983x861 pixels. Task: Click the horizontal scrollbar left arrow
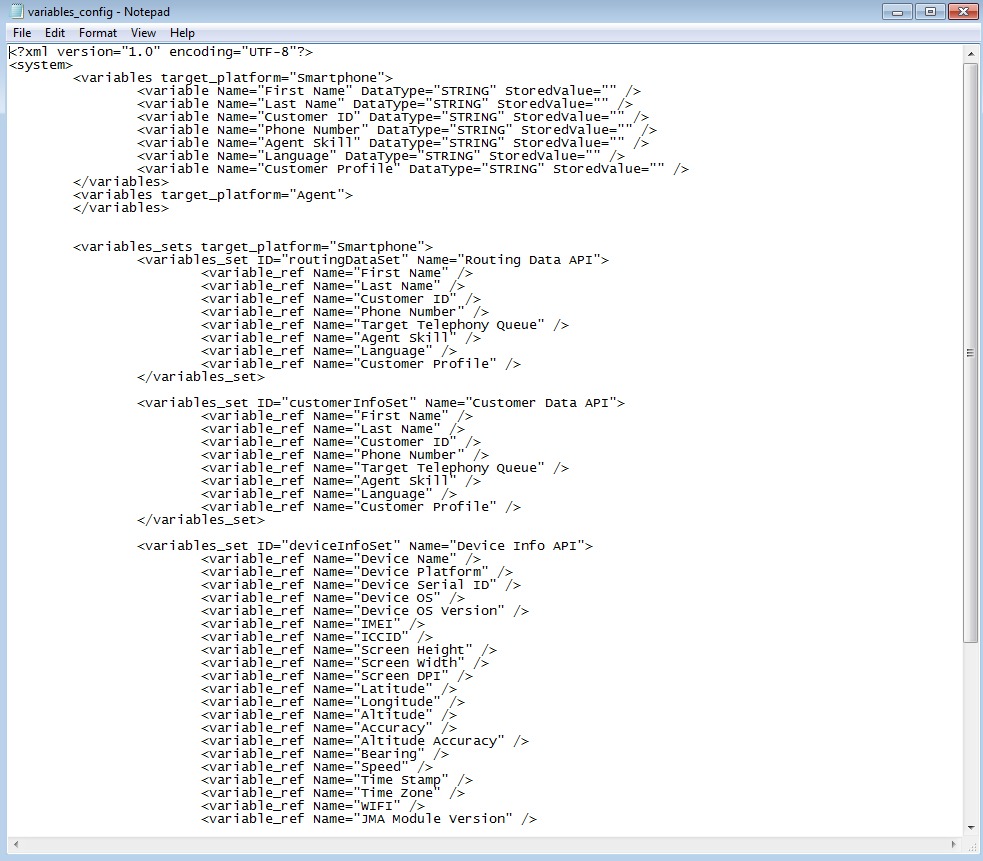pos(16,844)
